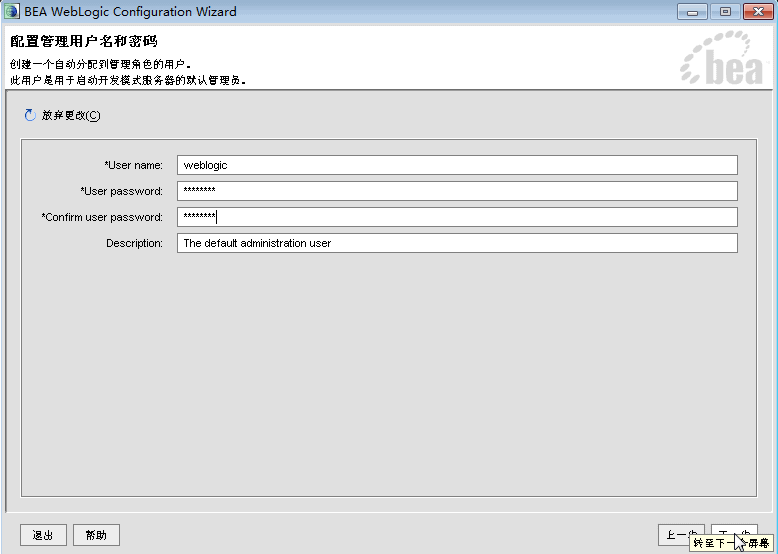Image resolution: width=778 pixels, height=554 pixels.
Task: Click the wizard globe icon in title bar
Action: 12,11
